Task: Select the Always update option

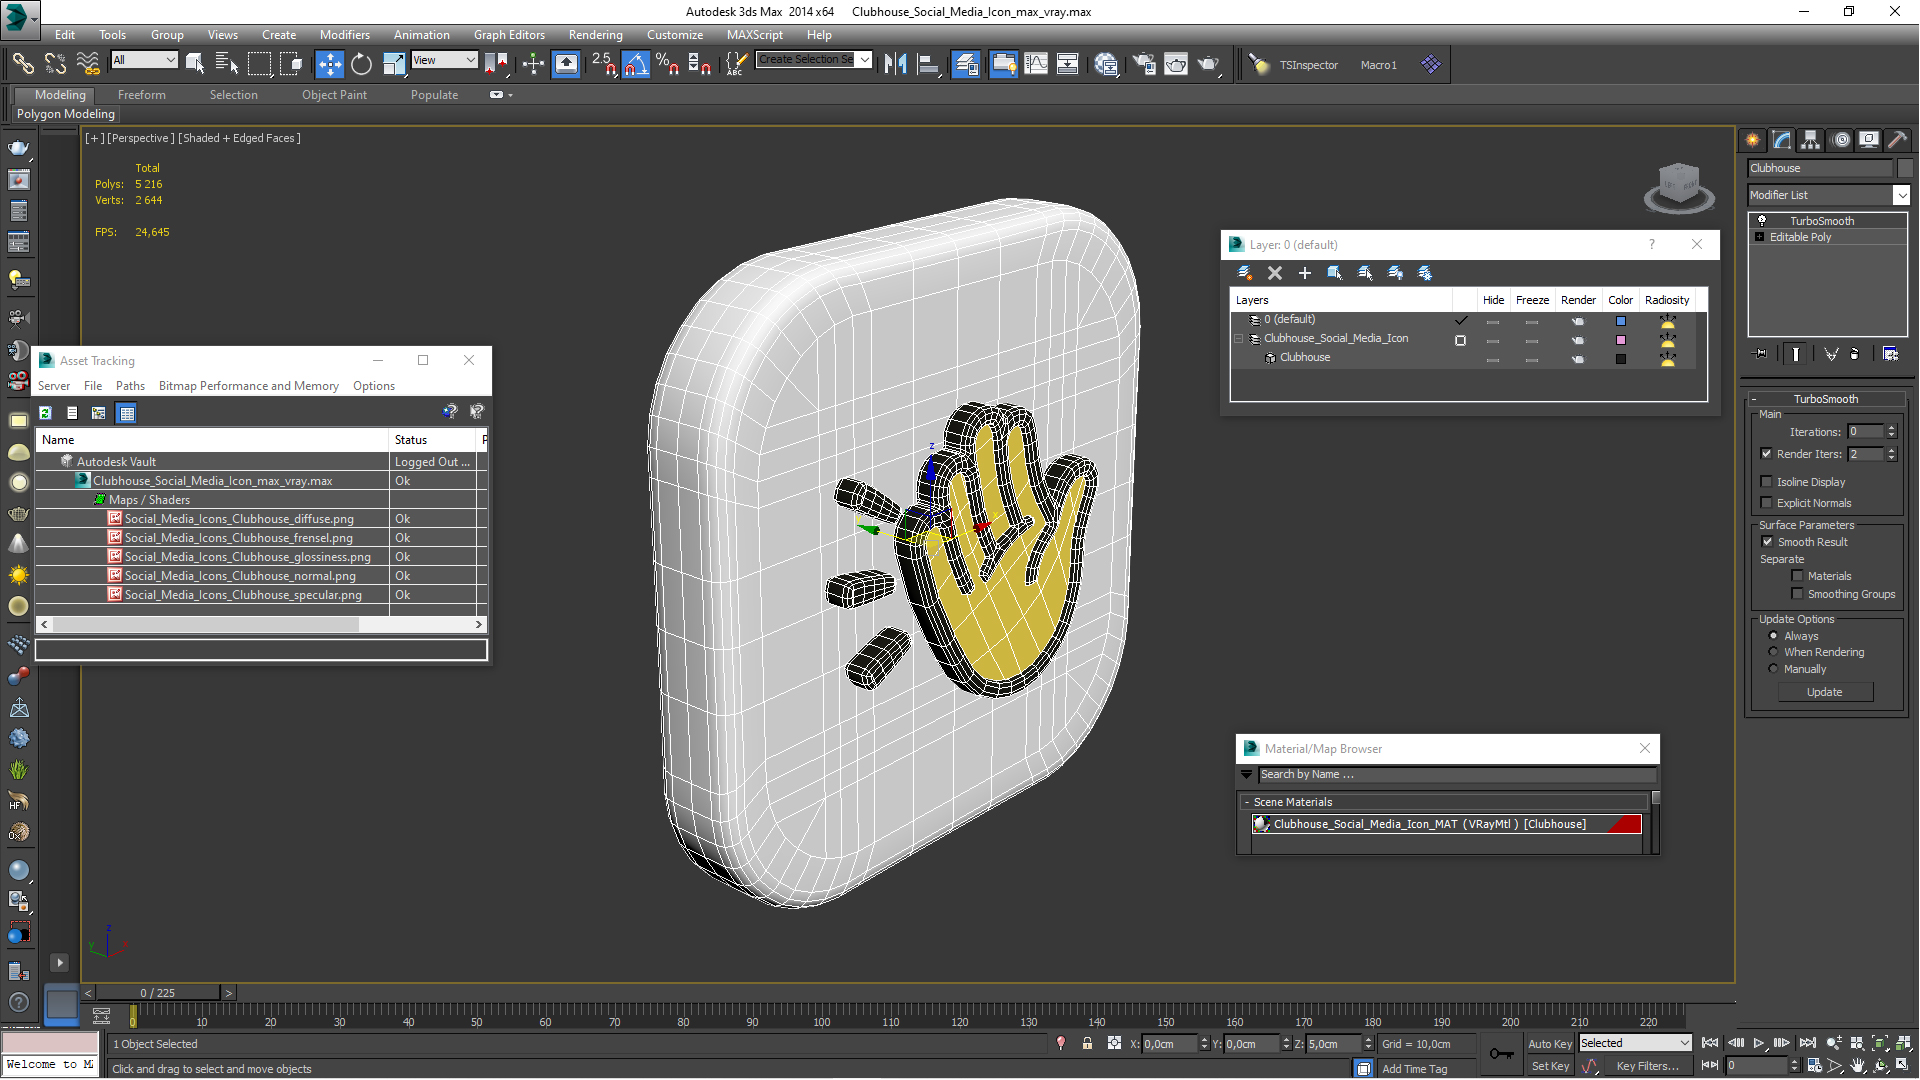Action: pyautogui.click(x=1773, y=636)
